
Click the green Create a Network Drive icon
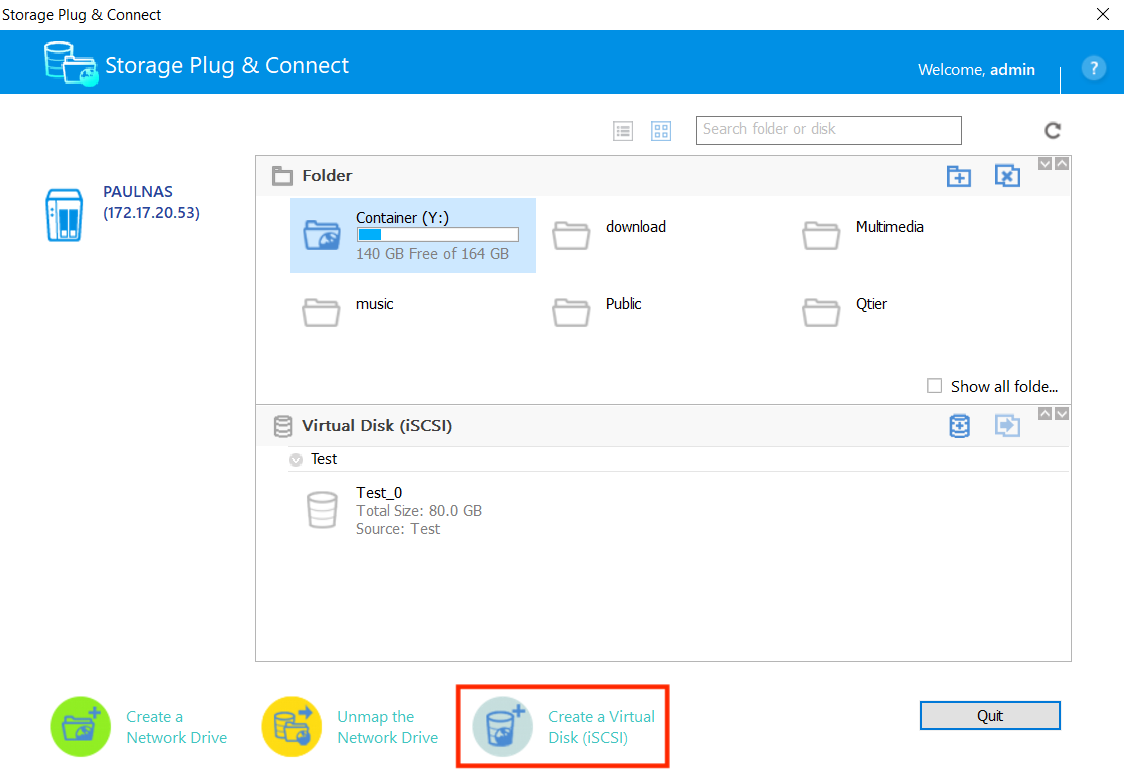80,726
